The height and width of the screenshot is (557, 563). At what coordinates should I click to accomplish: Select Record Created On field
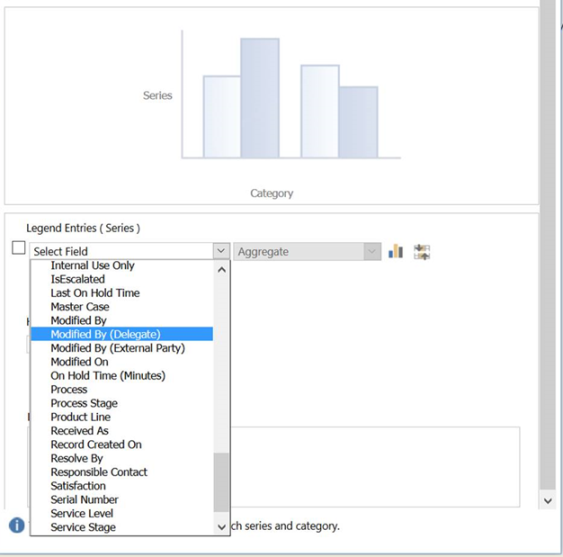coord(122,445)
